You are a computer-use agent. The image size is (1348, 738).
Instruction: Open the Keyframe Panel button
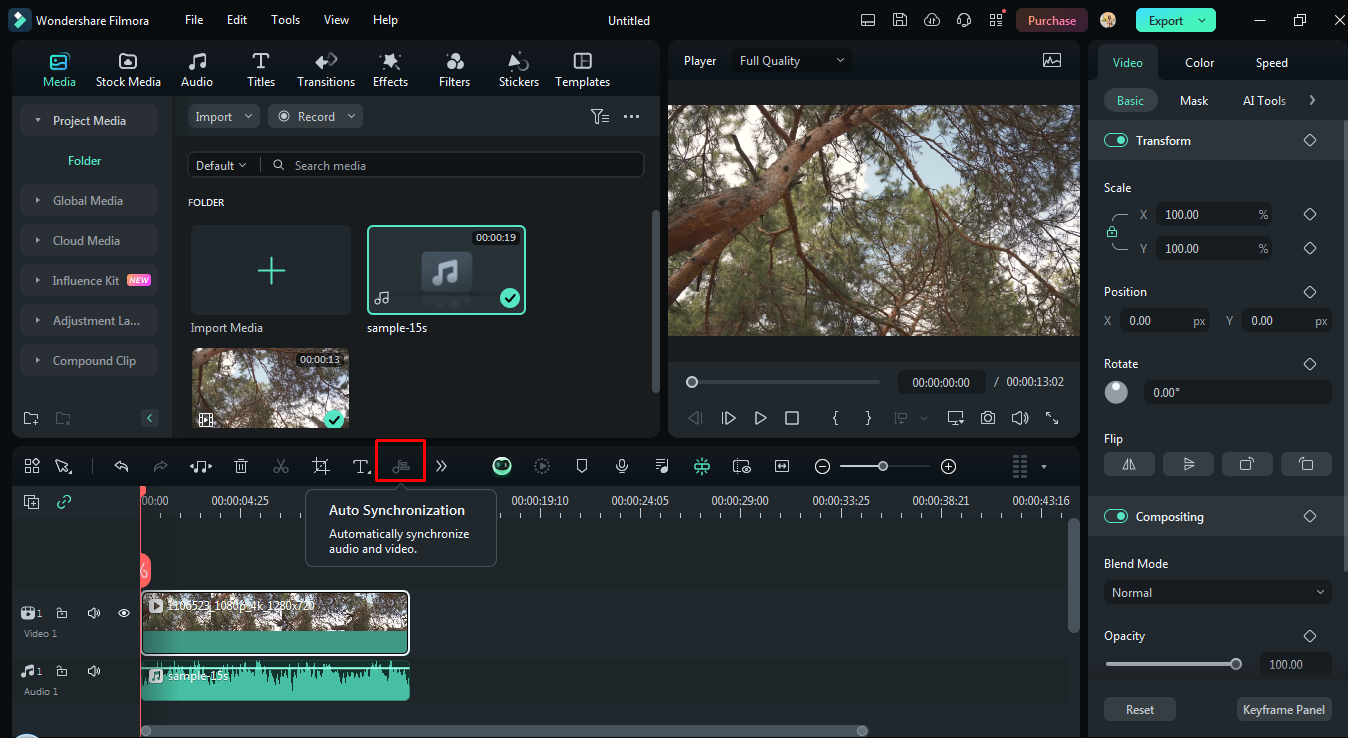[1284, 710]
